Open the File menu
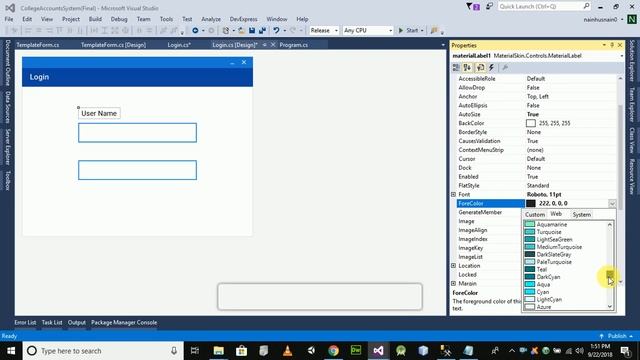The height and width of the screenshot is (360, 640). pos(9,19)
